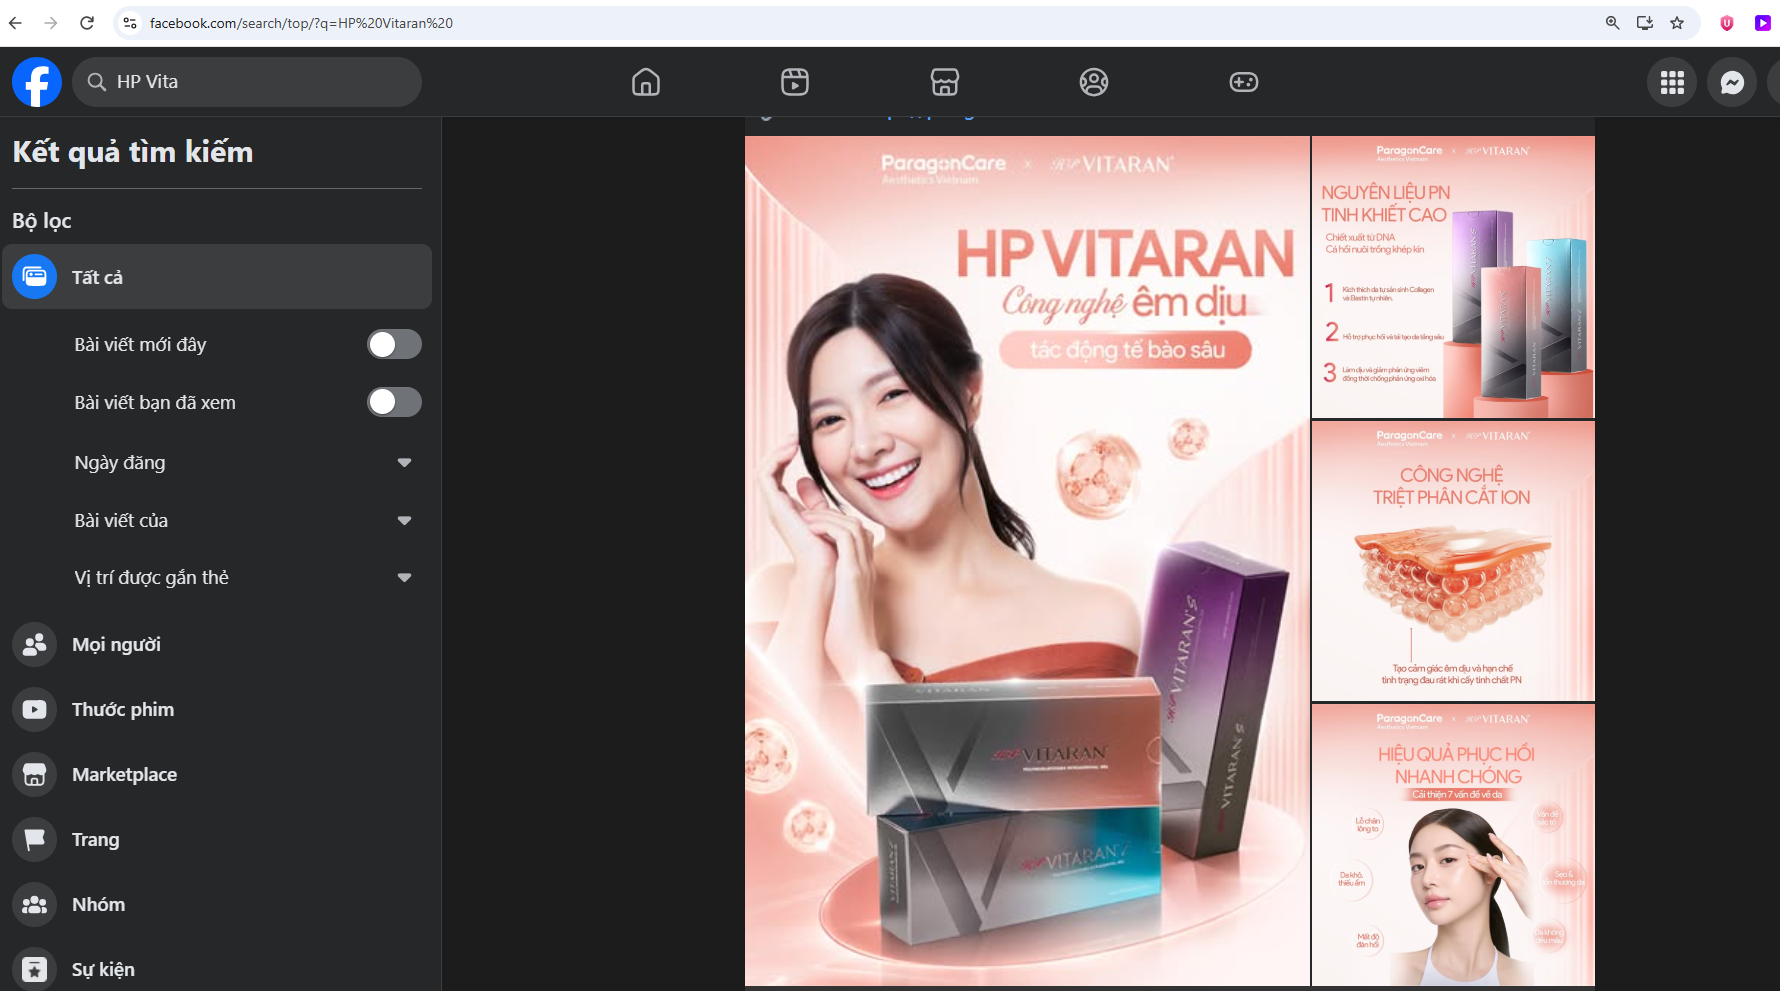Open the Marketplace storefront icon in top bar
The image size is (1780, 991).
point(945,82)
